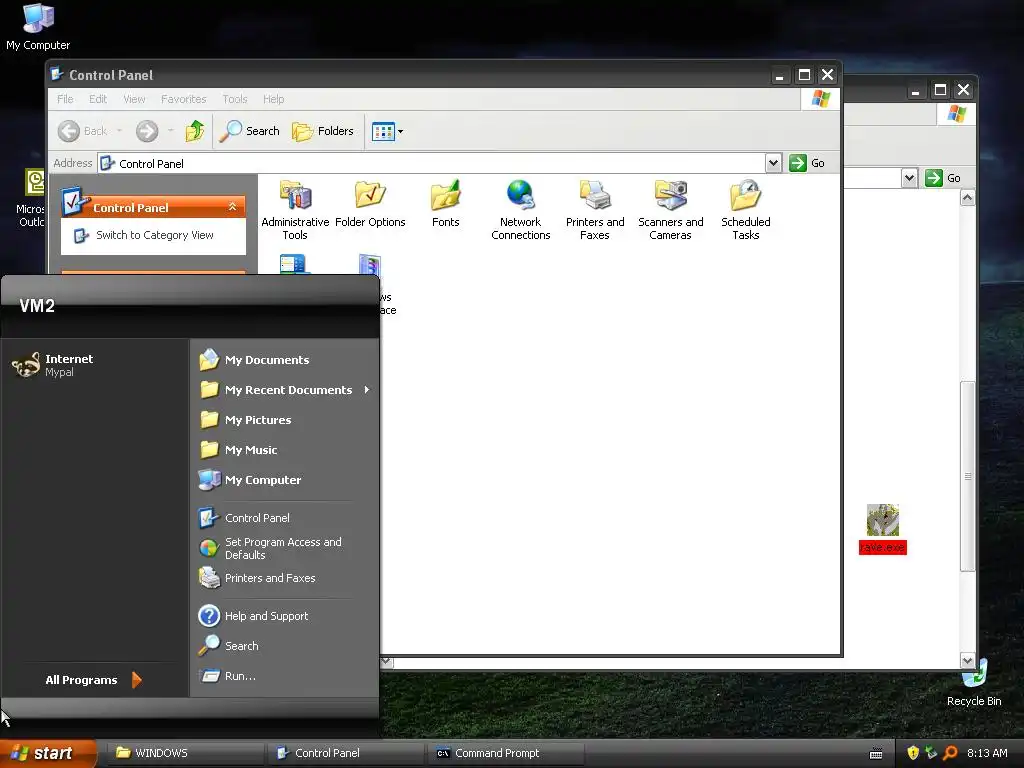
Task: Open the File menu
Action: tap(65, 99)
